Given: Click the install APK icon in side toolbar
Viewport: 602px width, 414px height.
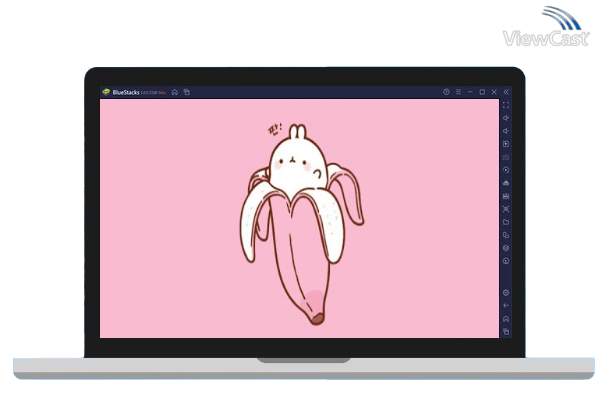Looking at the screenshot, I should coord(506,183).
